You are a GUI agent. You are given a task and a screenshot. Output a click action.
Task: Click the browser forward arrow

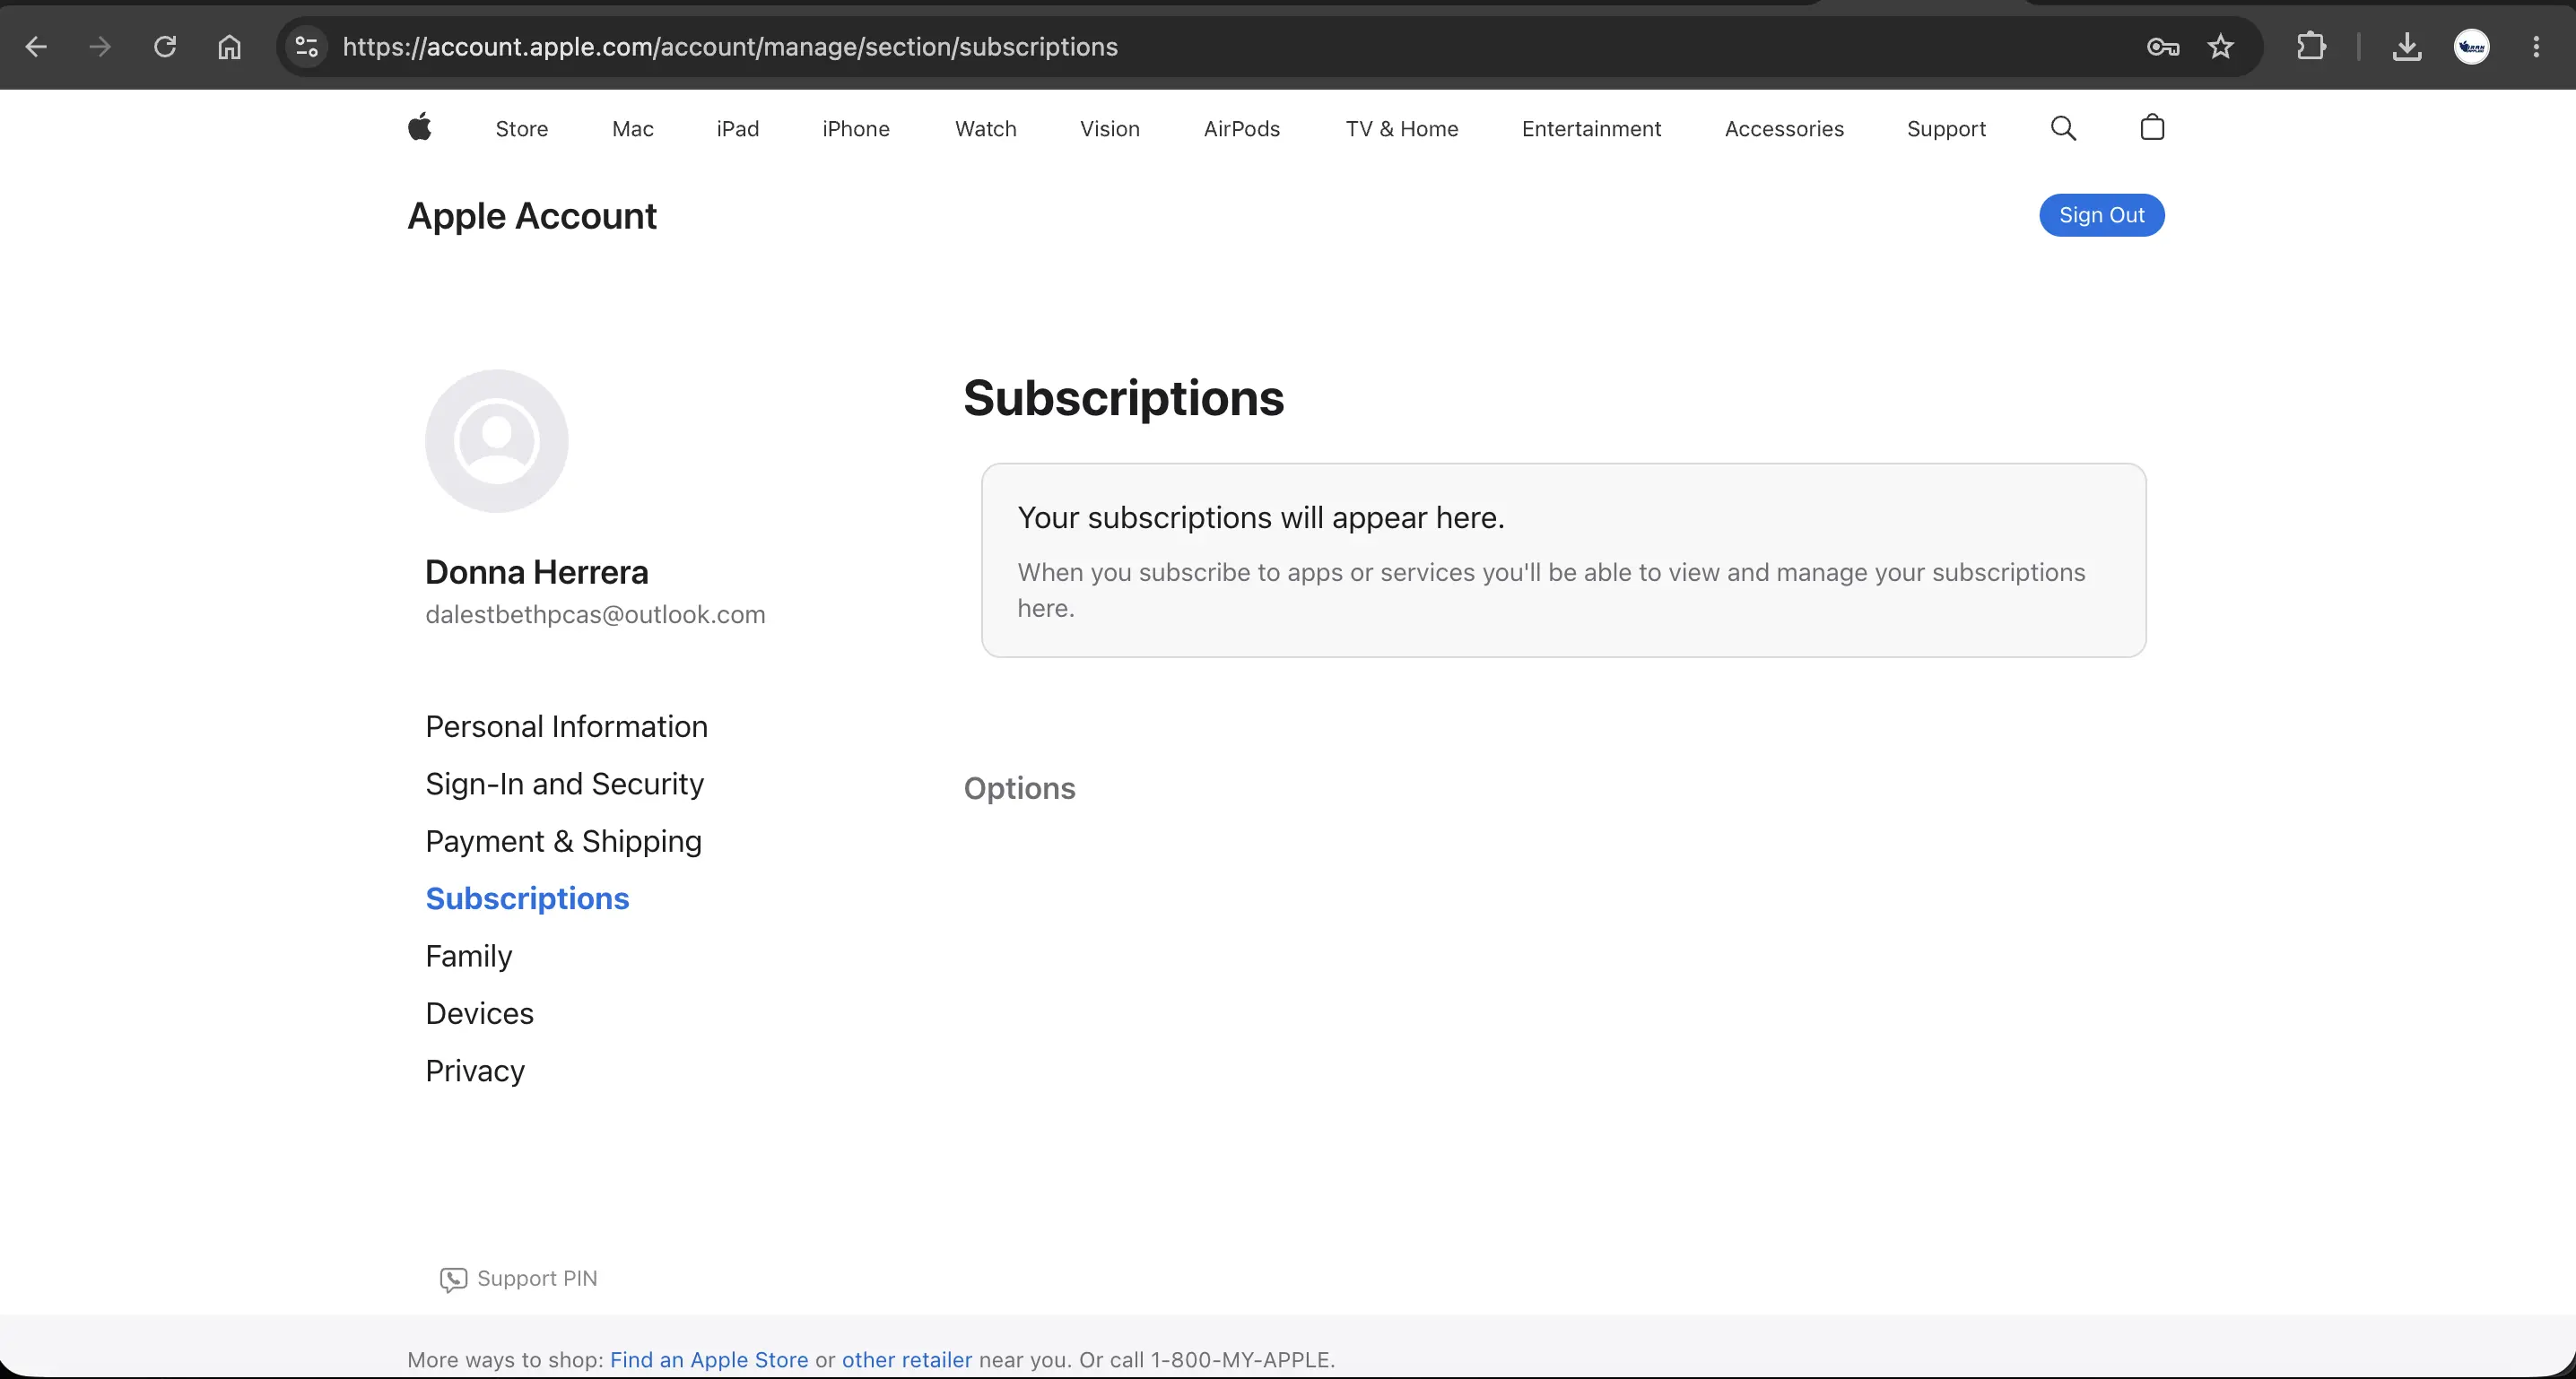tap(100, 47)
